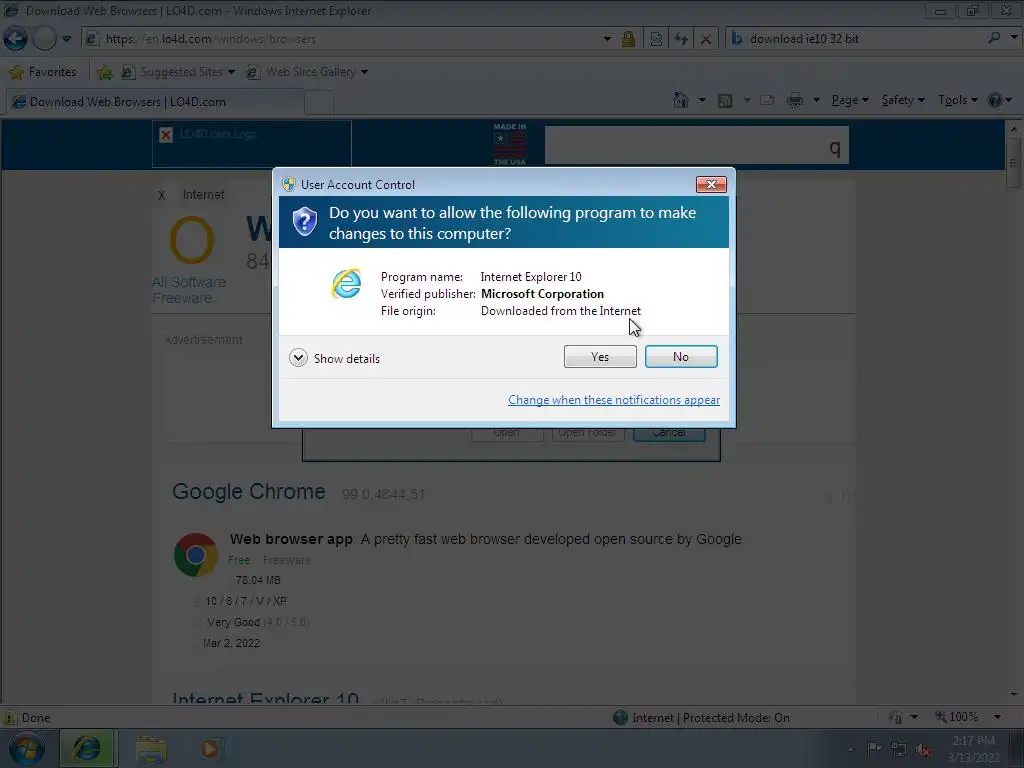Click the Web browser app link
This screenshot has width=1024, height=768.
(291, 539)
